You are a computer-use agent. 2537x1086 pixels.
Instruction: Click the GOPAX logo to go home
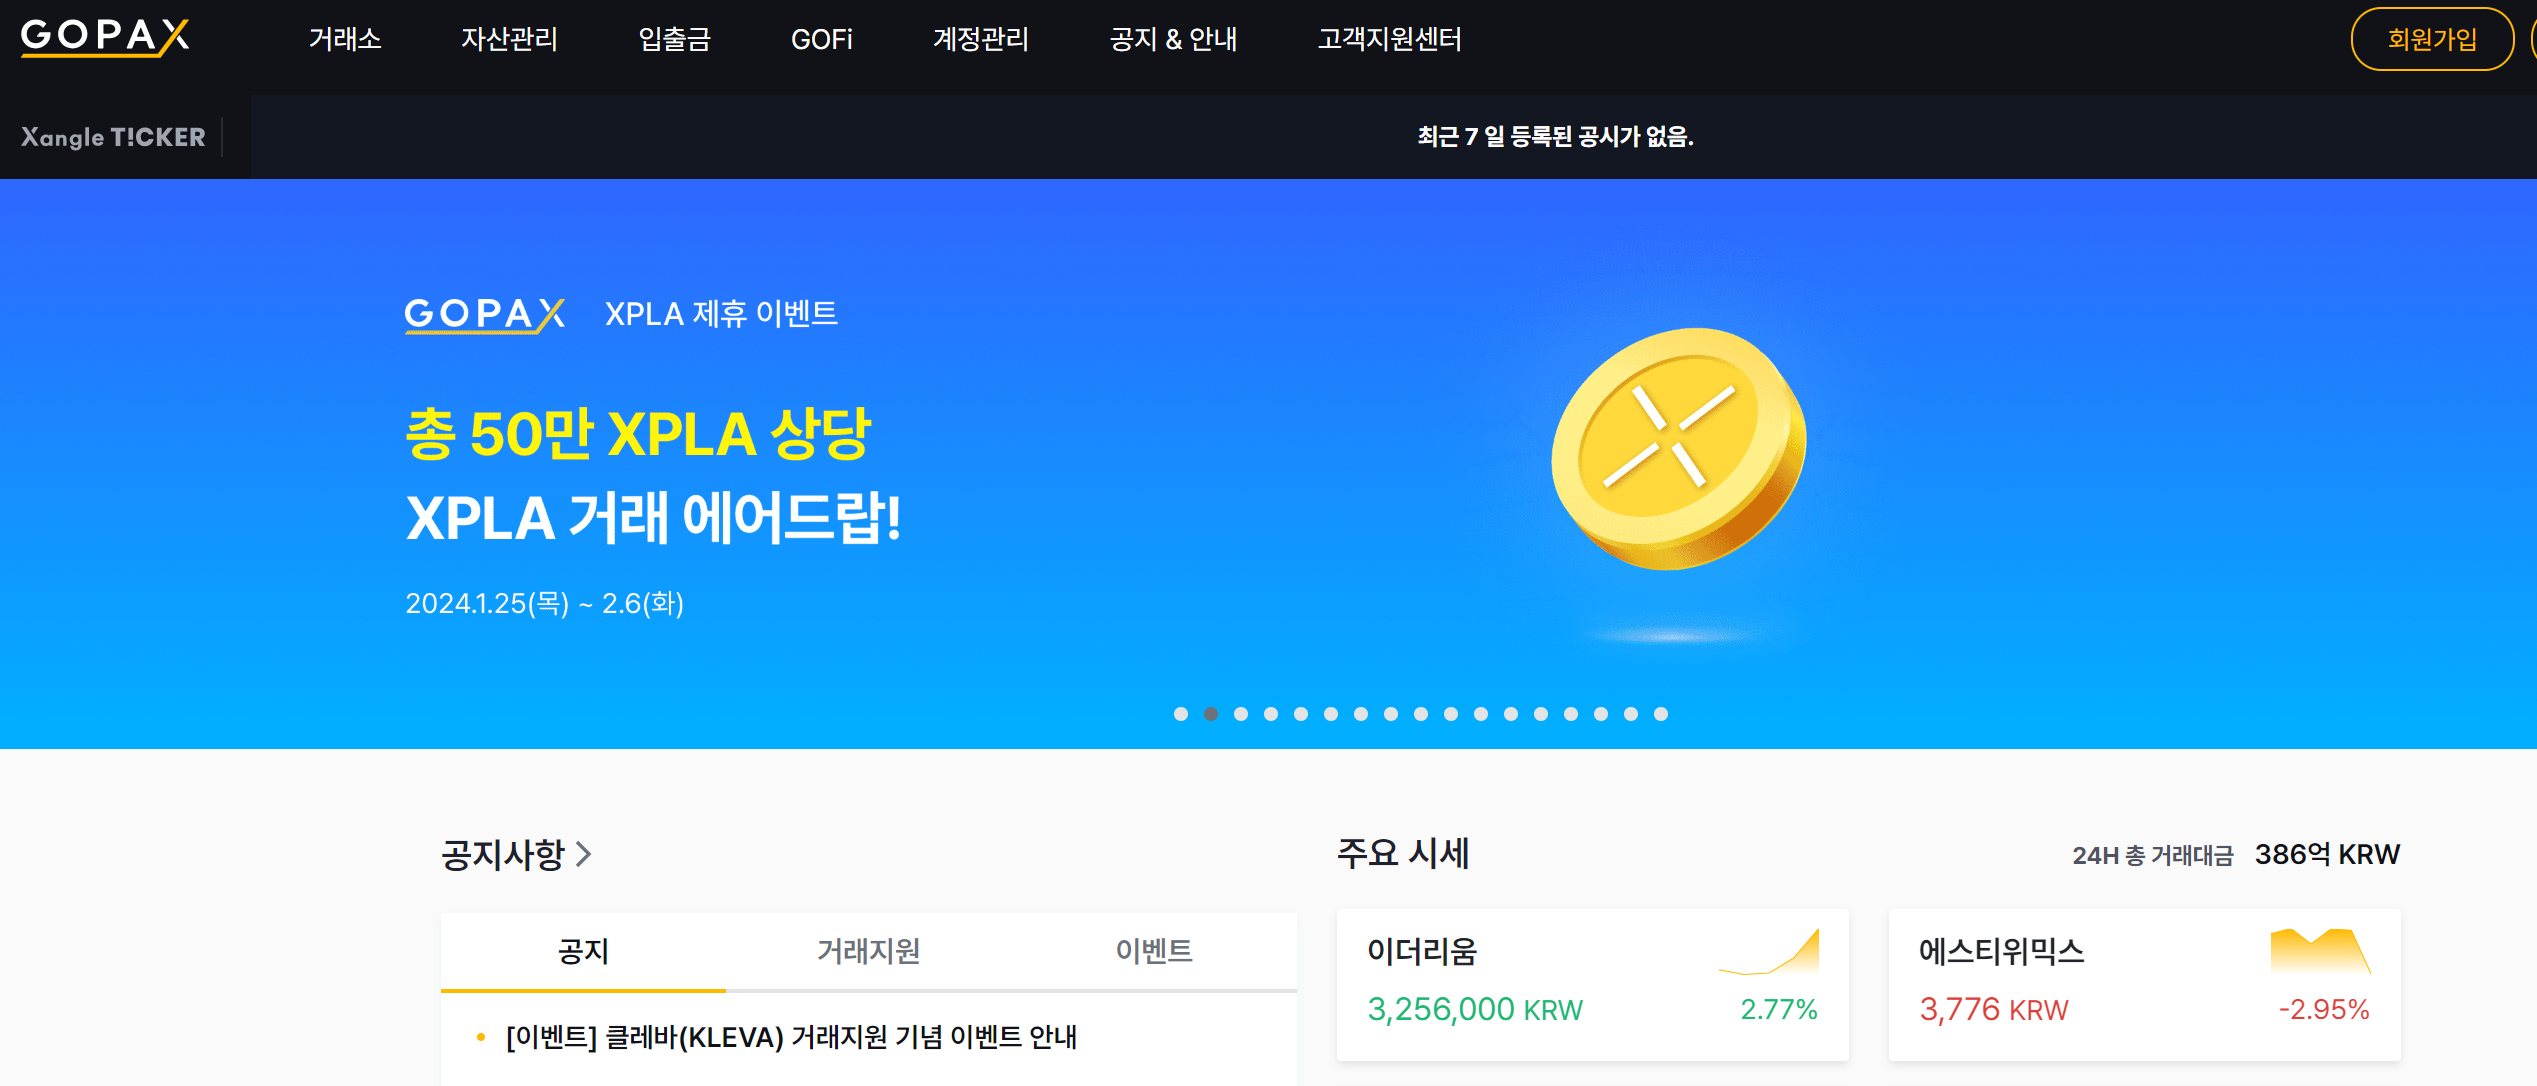(105, 40)
